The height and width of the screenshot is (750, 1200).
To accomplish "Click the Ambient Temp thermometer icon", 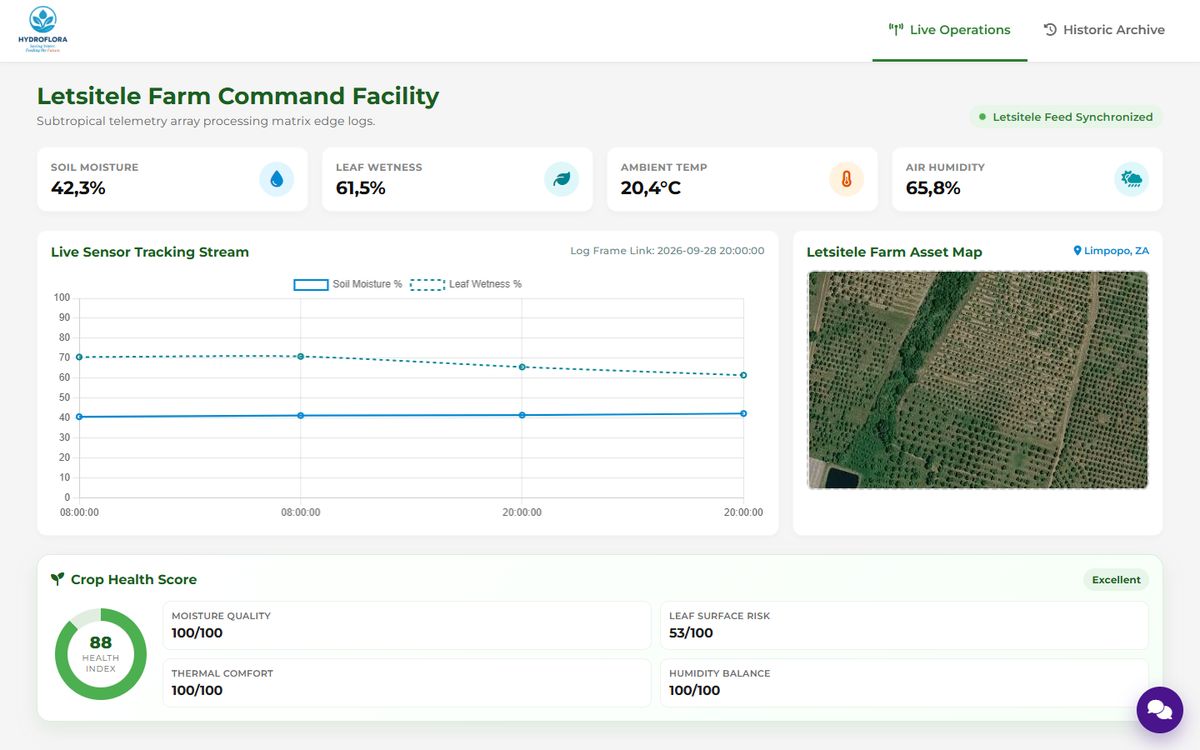I will [x=846, y=179].
